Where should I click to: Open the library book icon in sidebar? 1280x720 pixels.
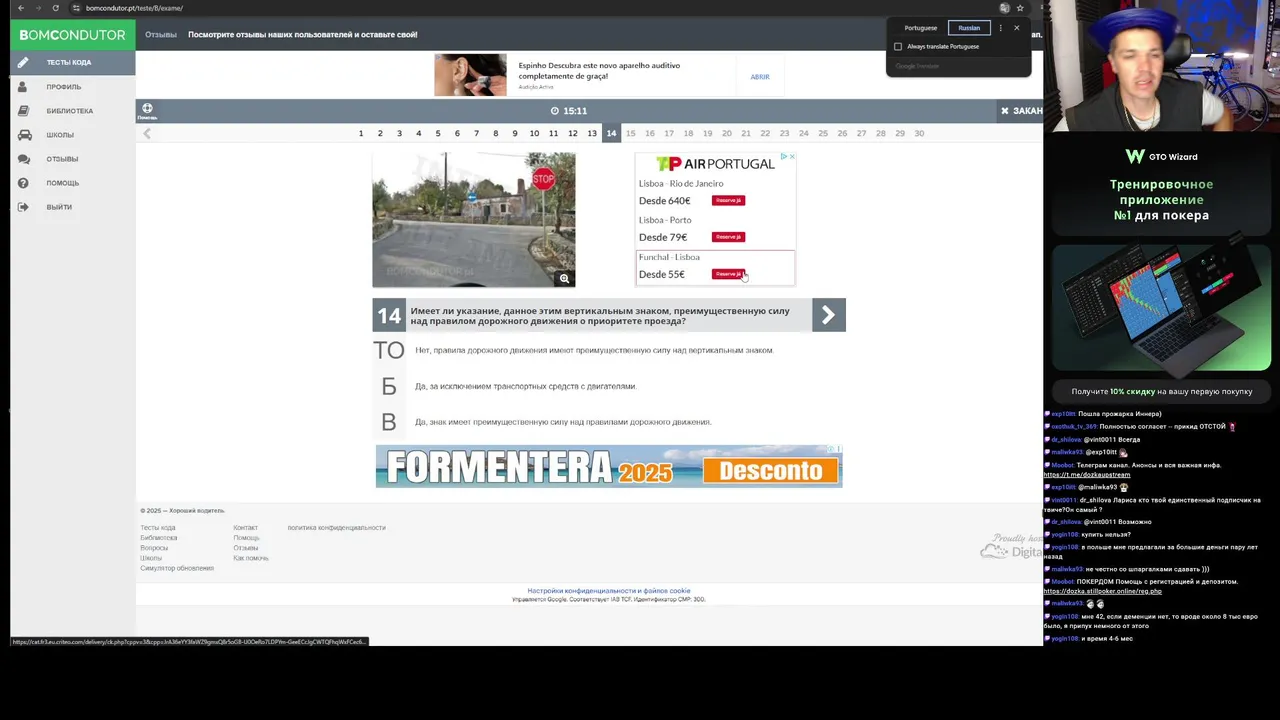click(x=23, y=111)
